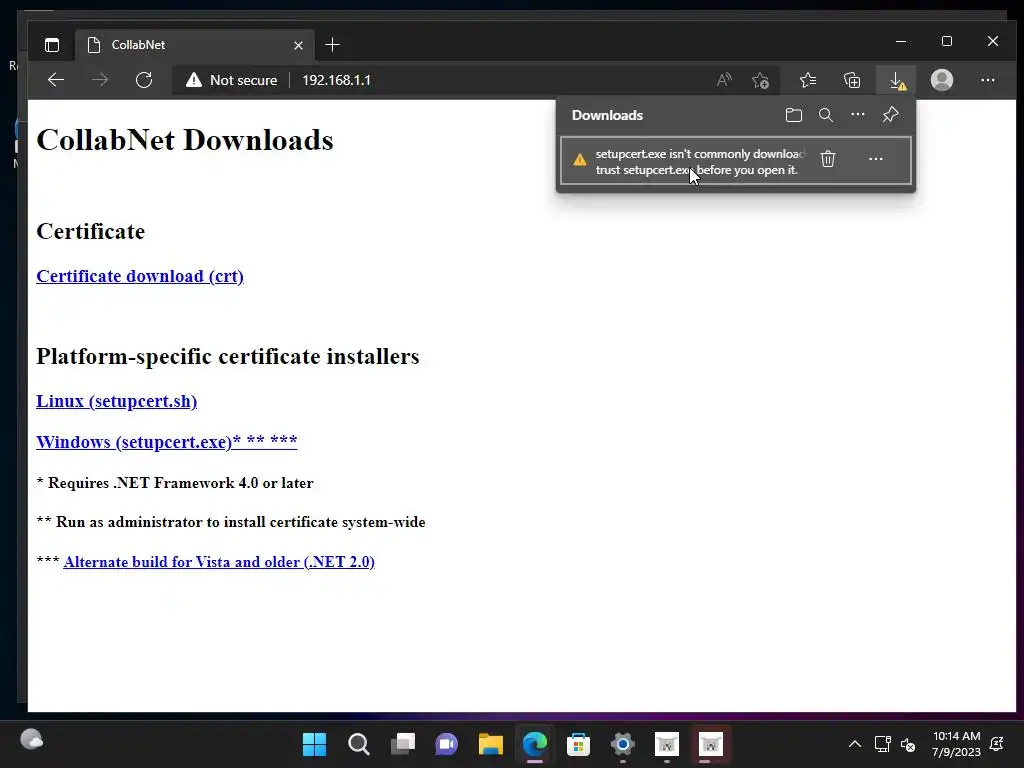This screenshot has height=768, width=1024.
Task: Switch to the CollabNet tab
Action: 195,44
